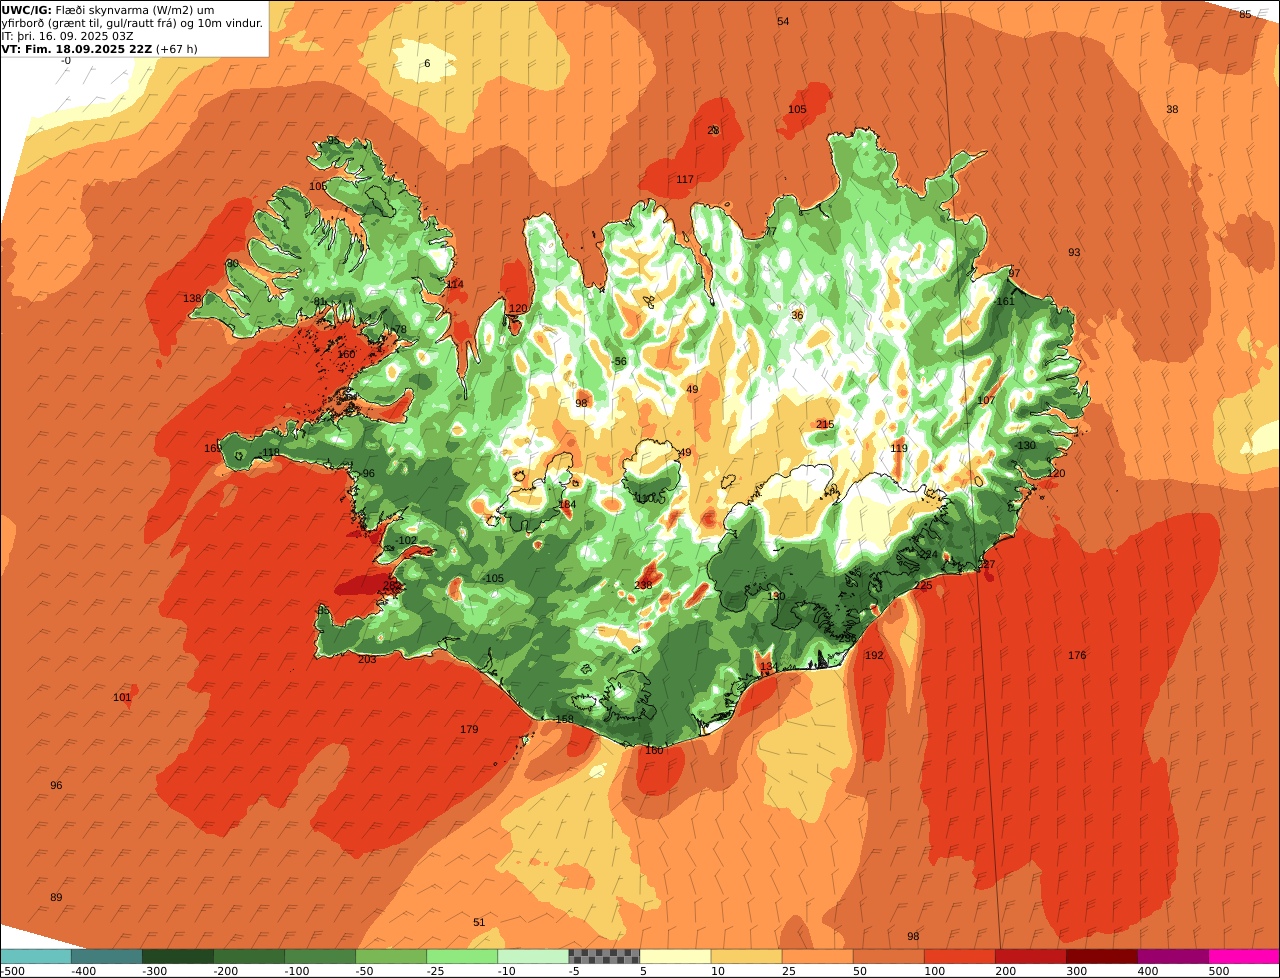
Task: Click the orange swatch between 25 and 50
Action: tap(816, 956)
